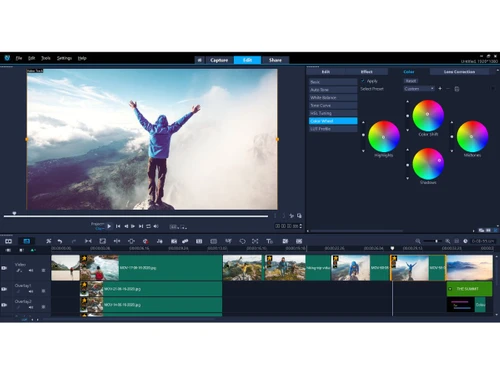The height and width of the screenshot is (375, 500).
Task: Select THE SUMMIT title clip
Action: [469, 289]
